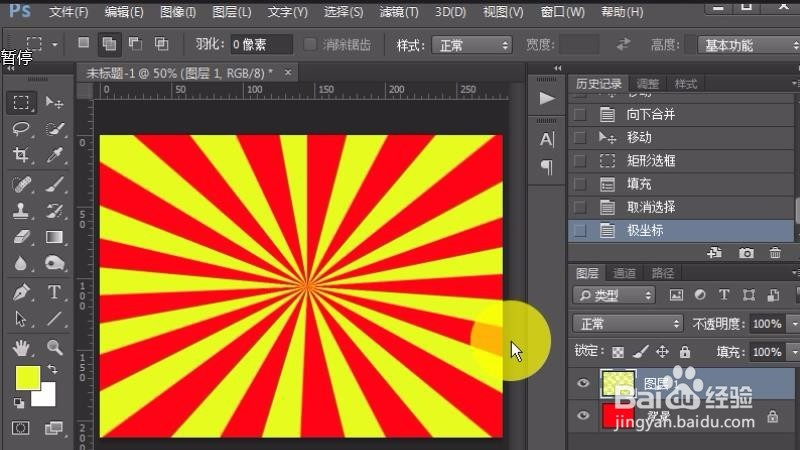This screenshot has width=800, height=450.
Task: Select the Eyedropper tool
Action: pyautogui.click(x=54, y=155)
